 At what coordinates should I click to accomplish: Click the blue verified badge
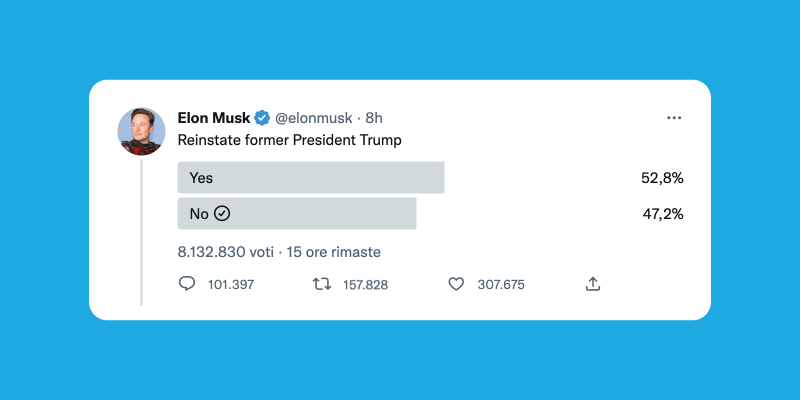262,118
